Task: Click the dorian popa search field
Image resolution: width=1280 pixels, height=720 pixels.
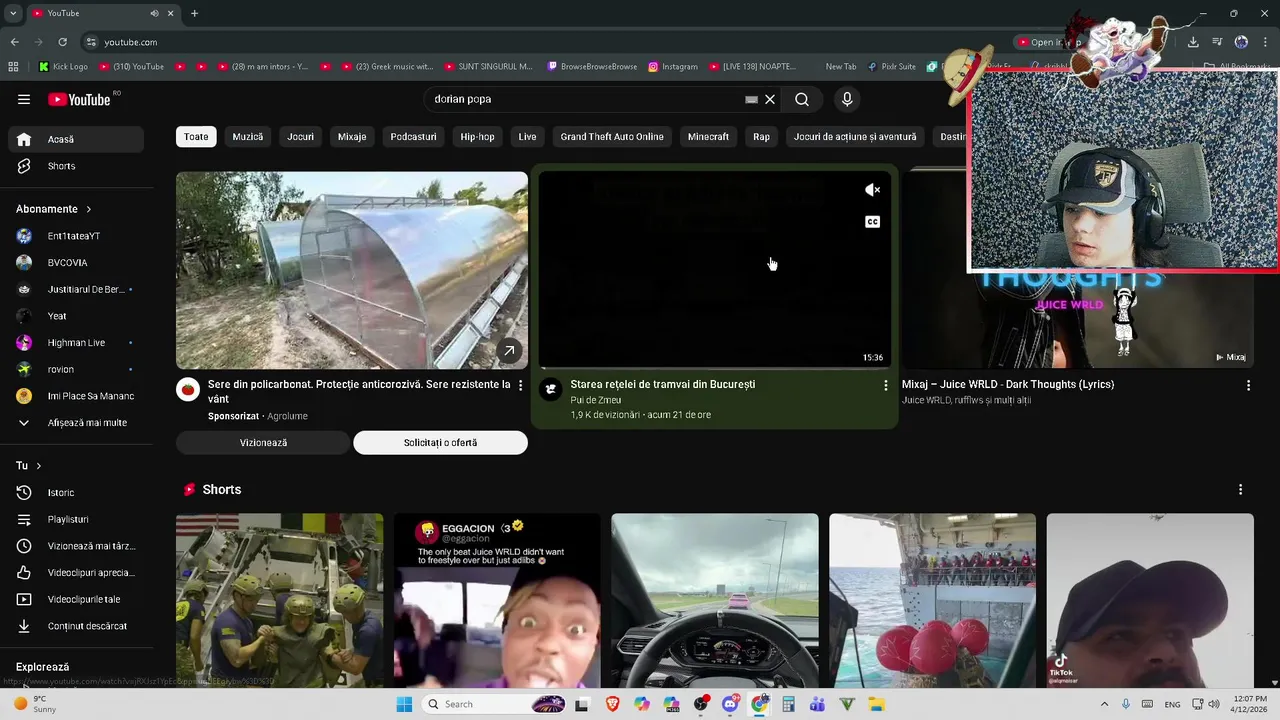Action: point(585,99)
